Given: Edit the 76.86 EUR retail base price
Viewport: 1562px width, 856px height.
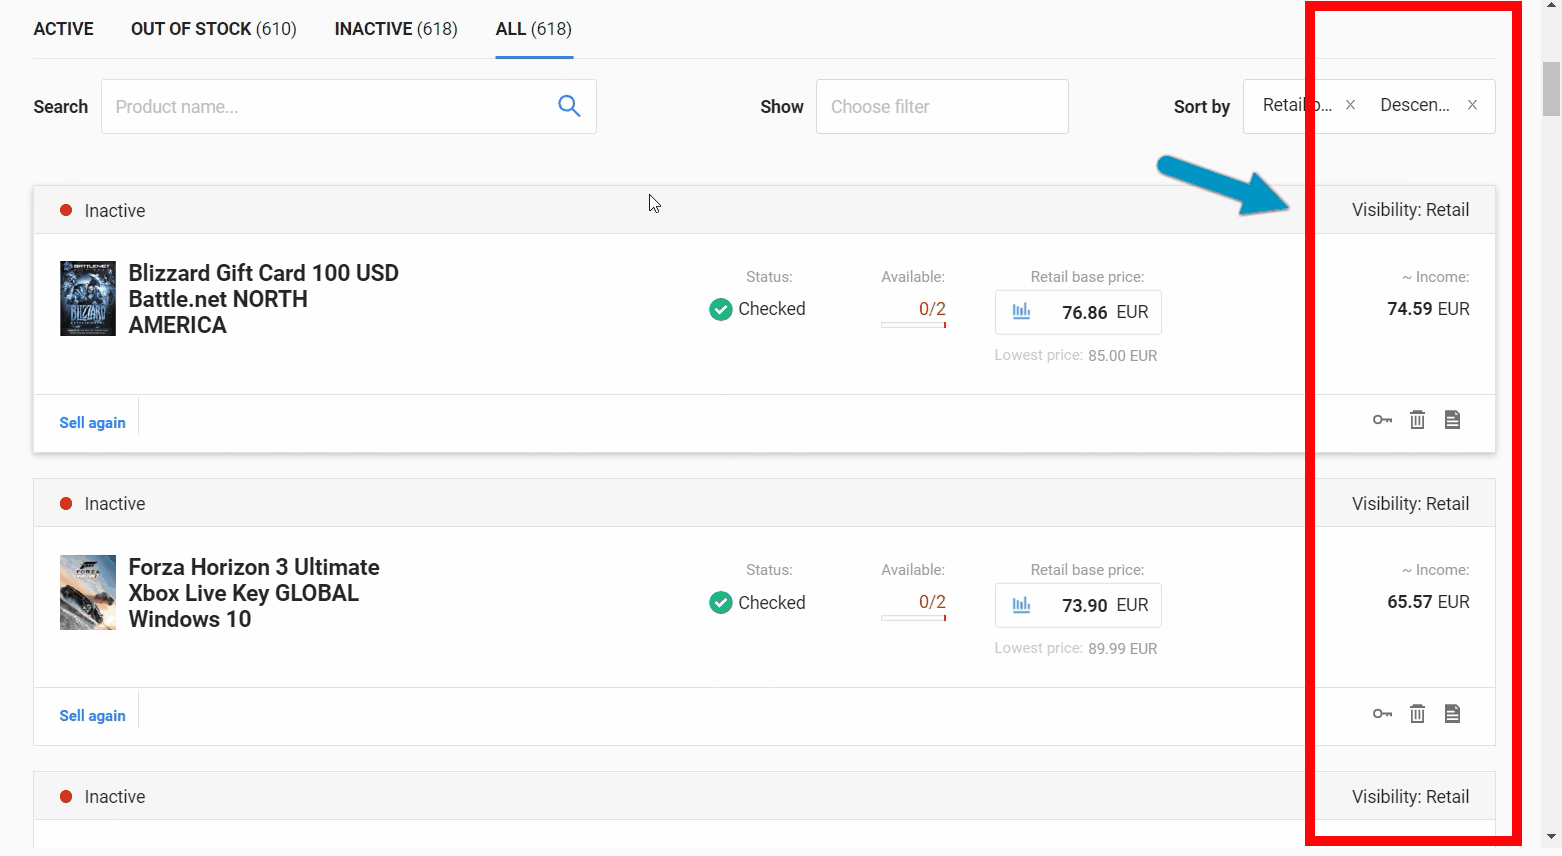Looking at the screenshot, I should (1078, 312).
